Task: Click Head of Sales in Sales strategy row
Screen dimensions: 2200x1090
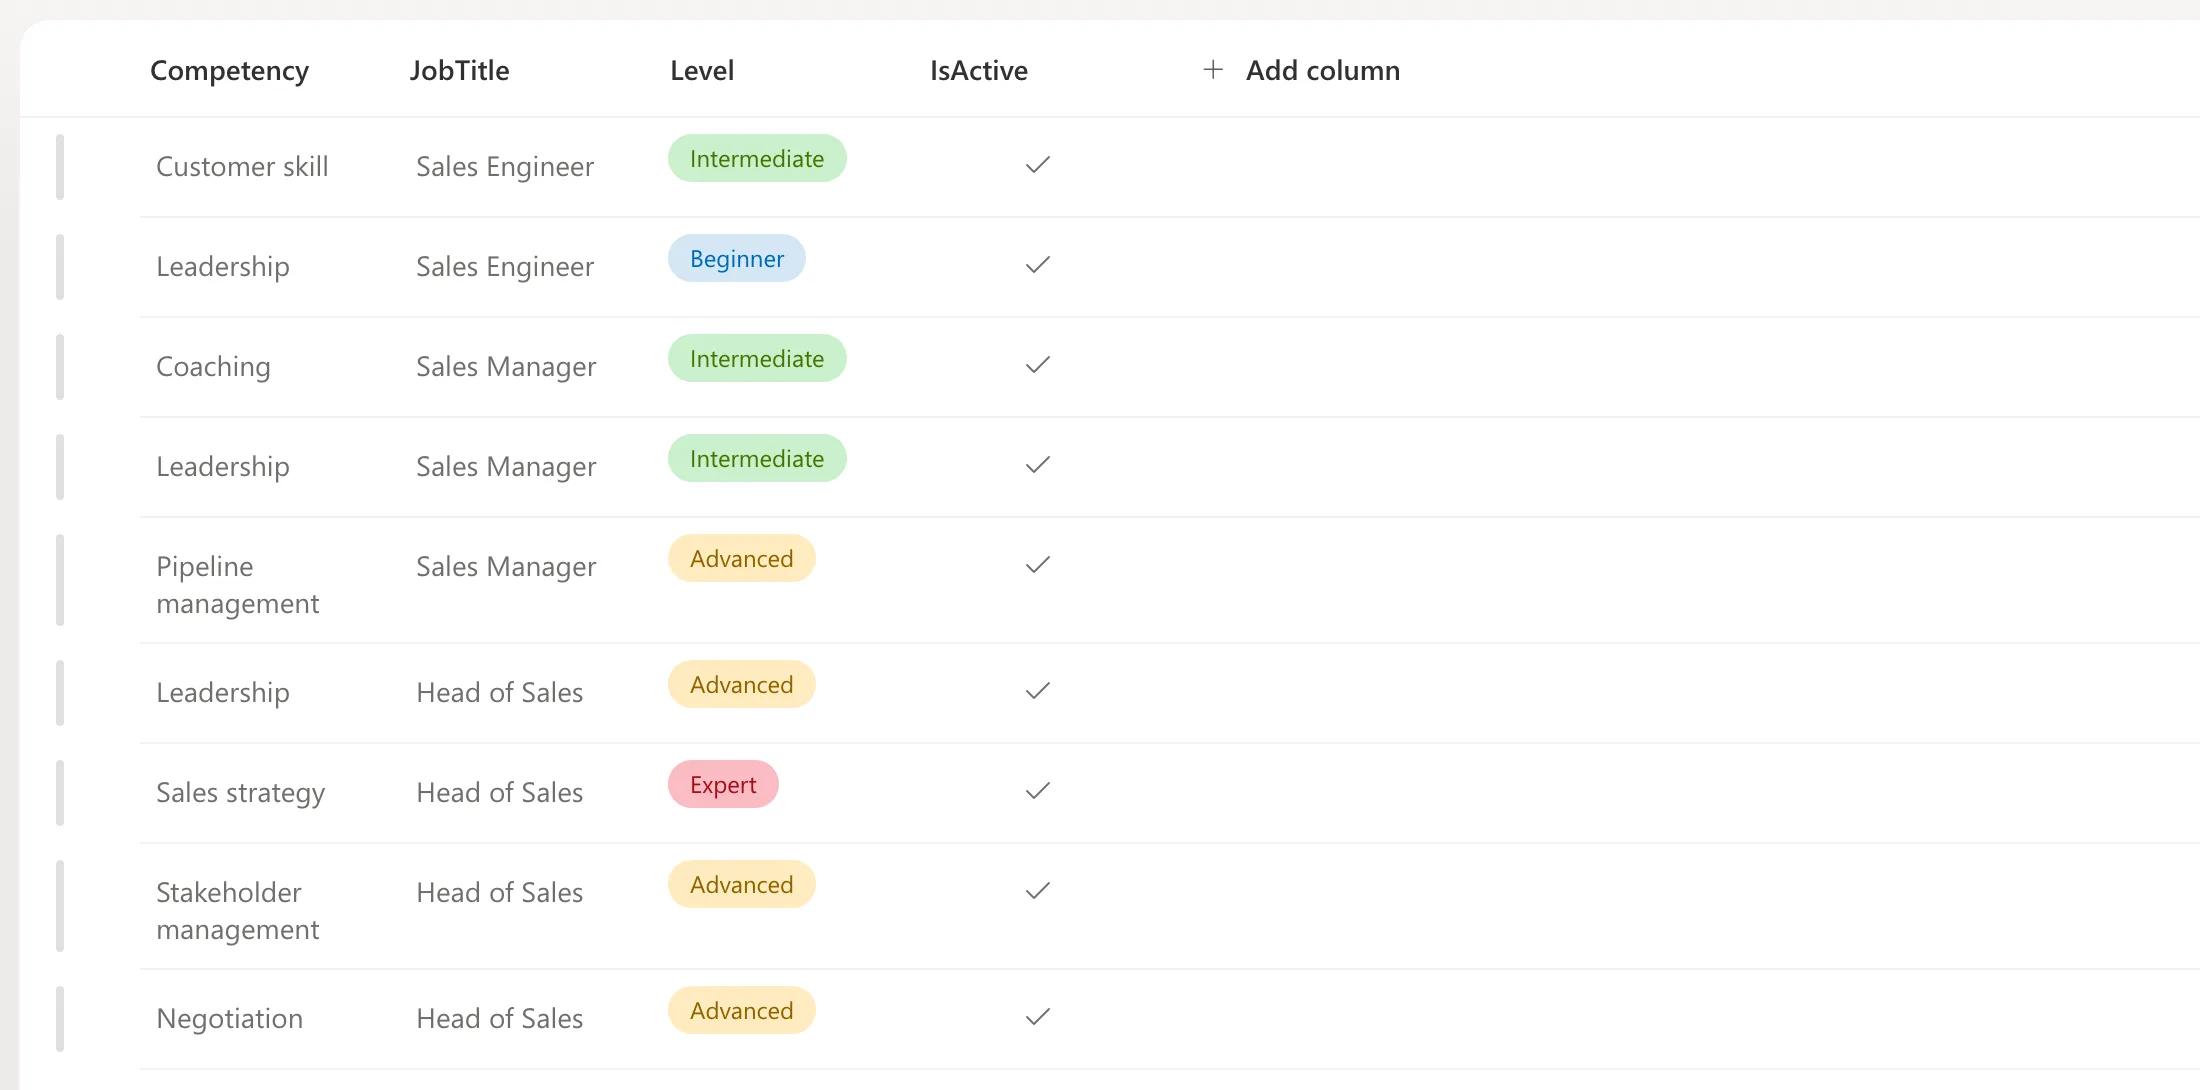Action: pos(500,793)
